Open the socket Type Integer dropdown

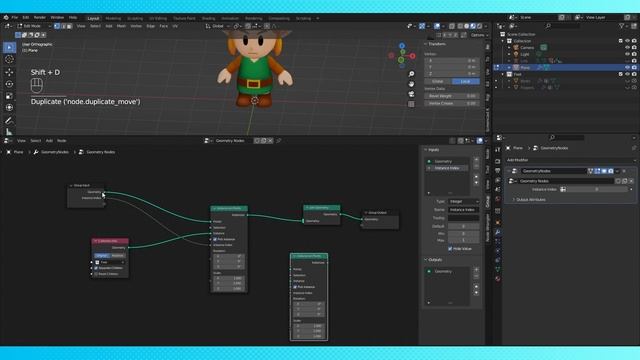point(464,202)
